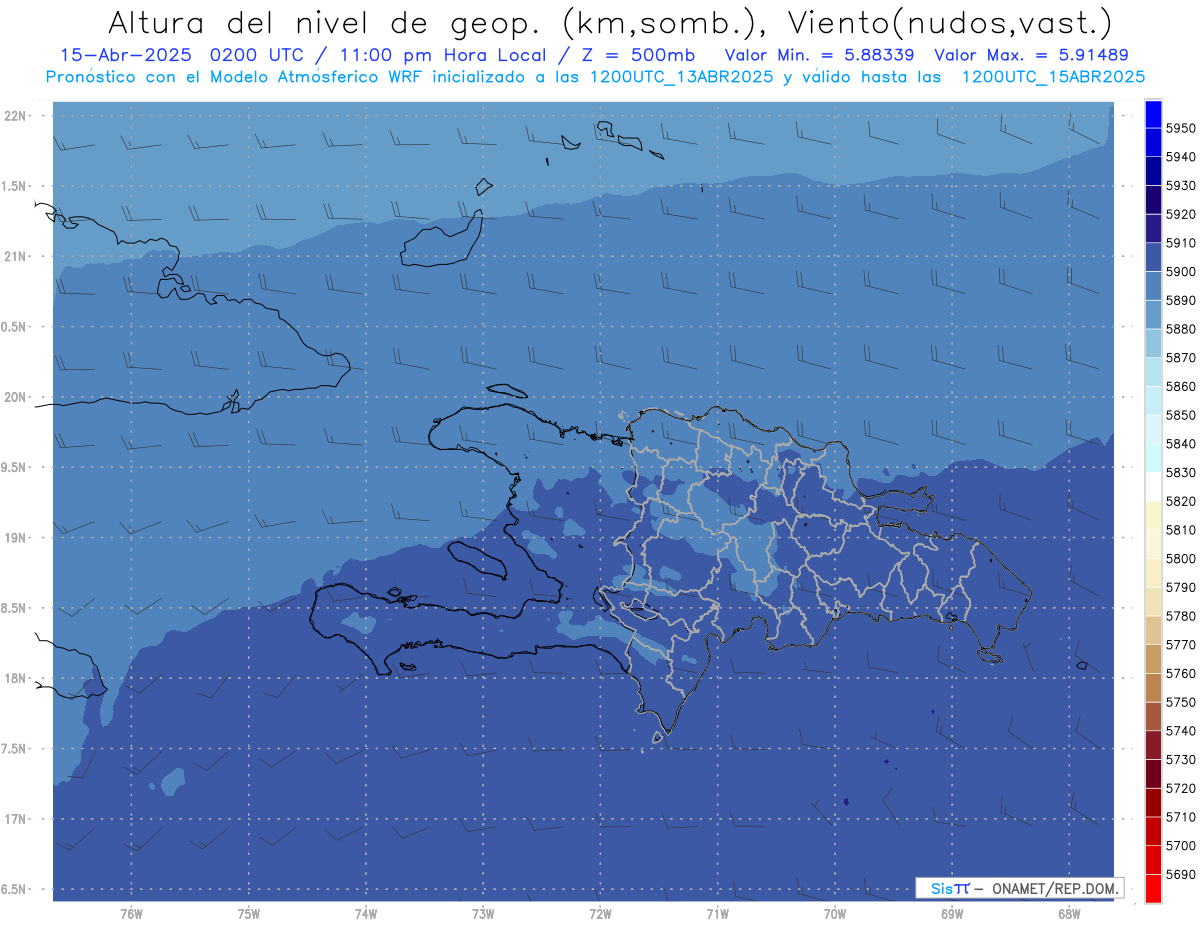Select the 5750 color scale label
The image size is (1200, 927).
pyautogui.click(x=1181, y=702)
